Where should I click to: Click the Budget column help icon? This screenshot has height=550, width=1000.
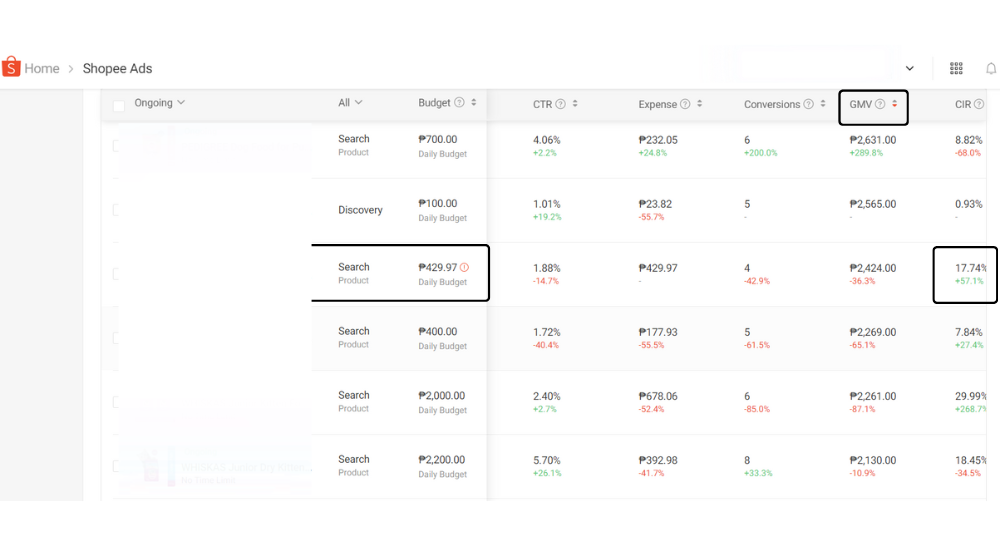(459, 103)
